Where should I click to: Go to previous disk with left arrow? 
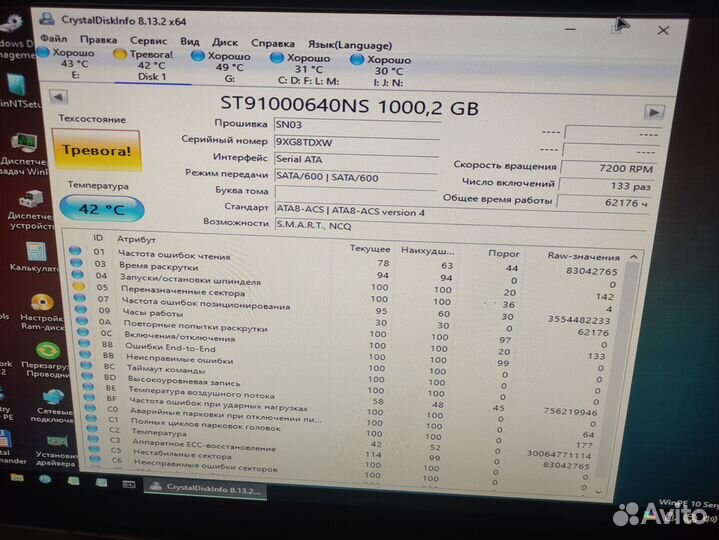coord(59,97)
